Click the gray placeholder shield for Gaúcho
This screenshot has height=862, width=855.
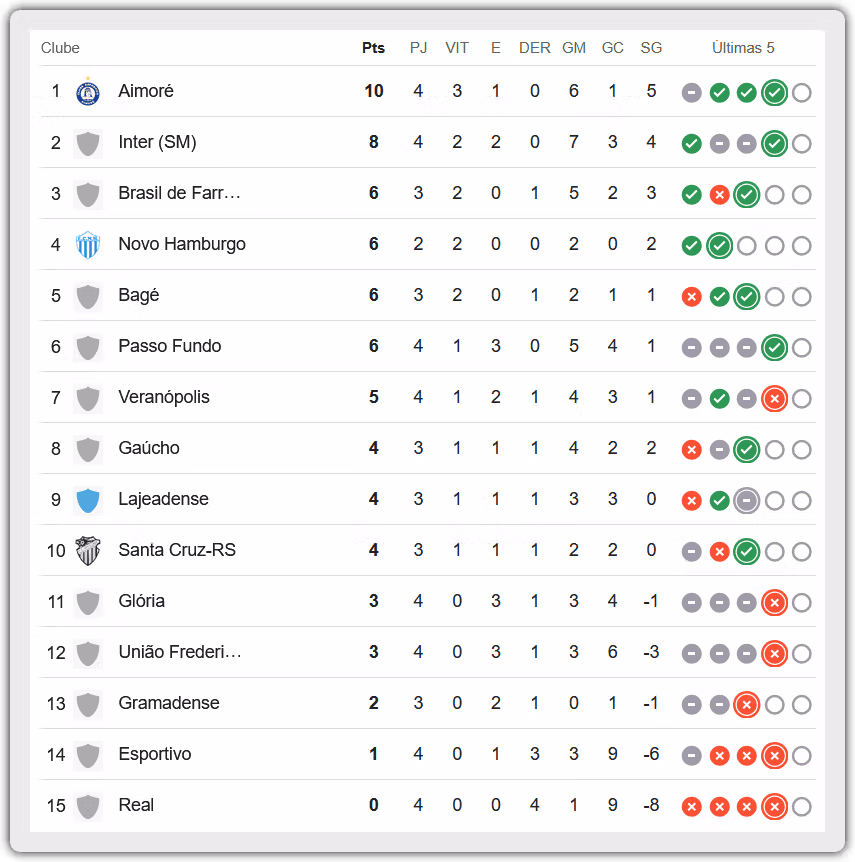point(88,449)
